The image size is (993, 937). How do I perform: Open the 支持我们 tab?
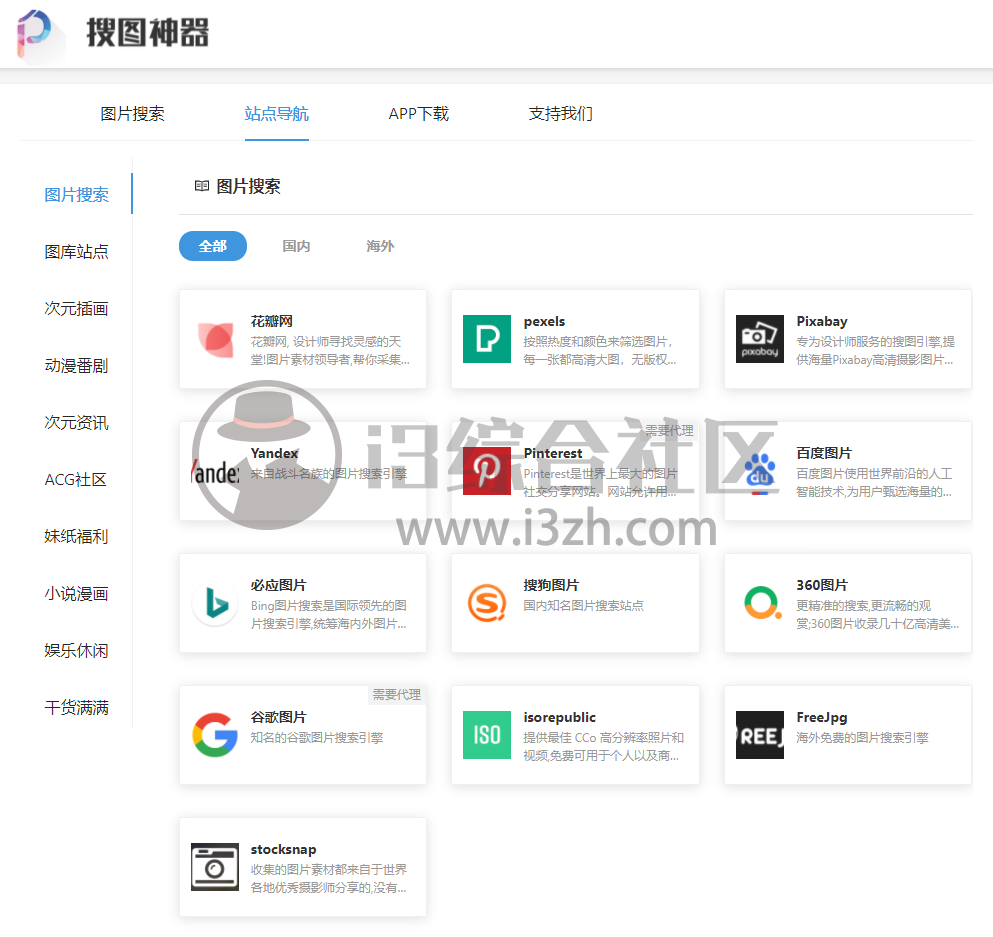tap(561, 114)
